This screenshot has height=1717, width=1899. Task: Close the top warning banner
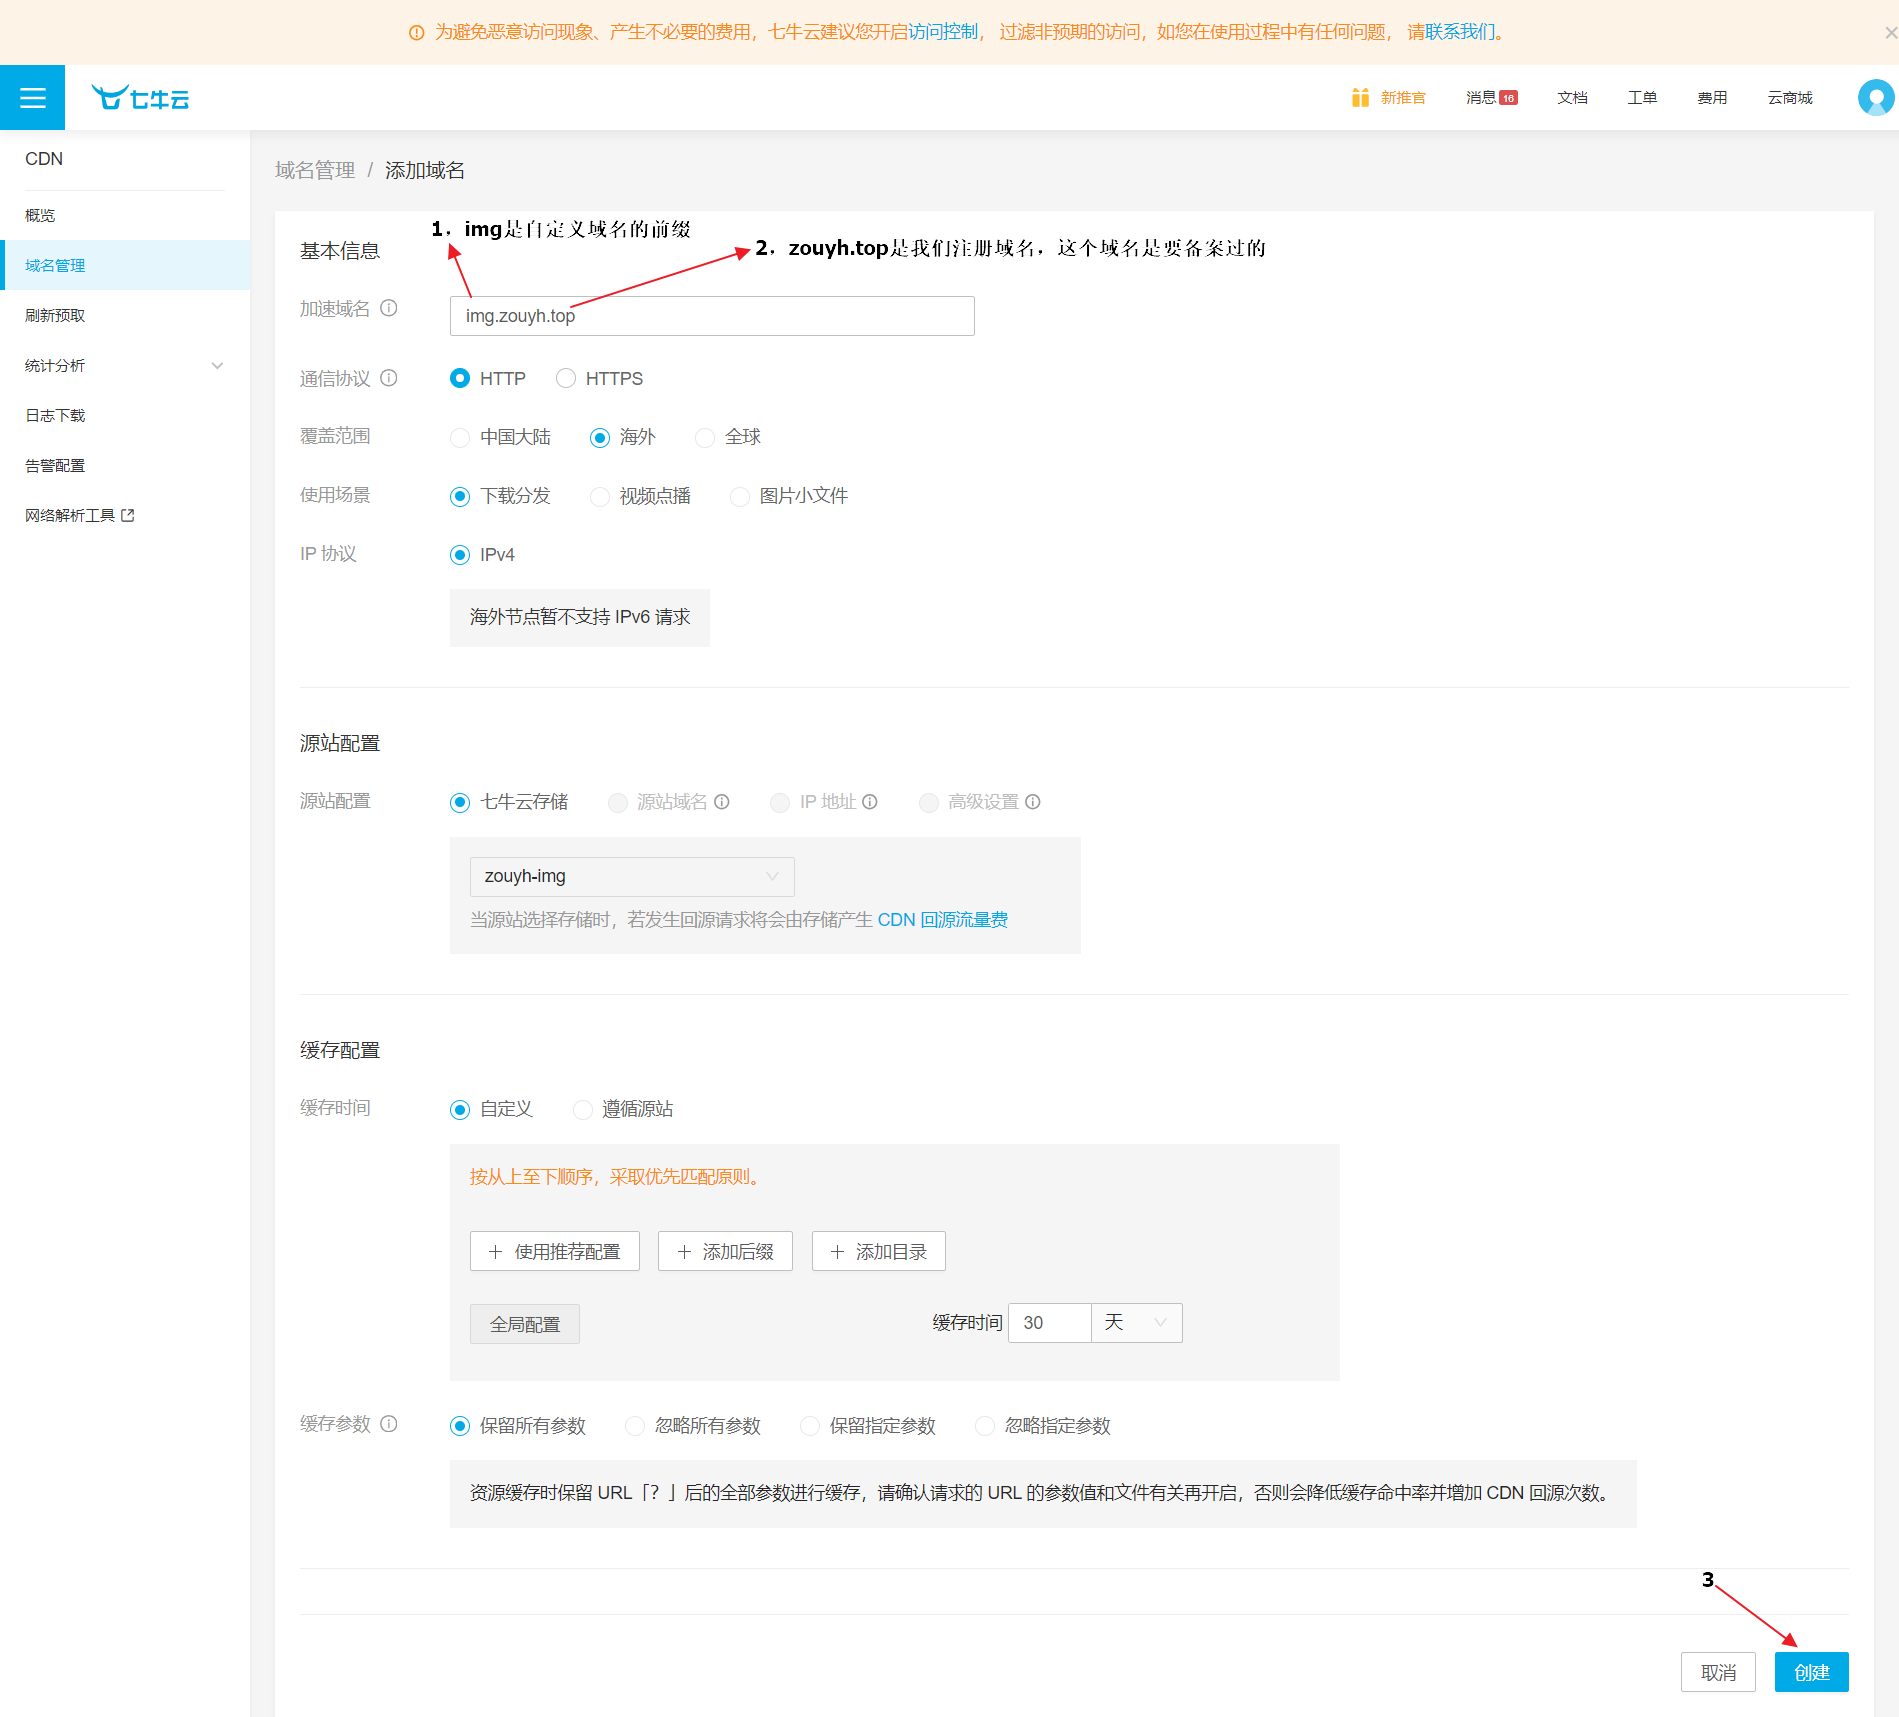tap(1890, 33)
